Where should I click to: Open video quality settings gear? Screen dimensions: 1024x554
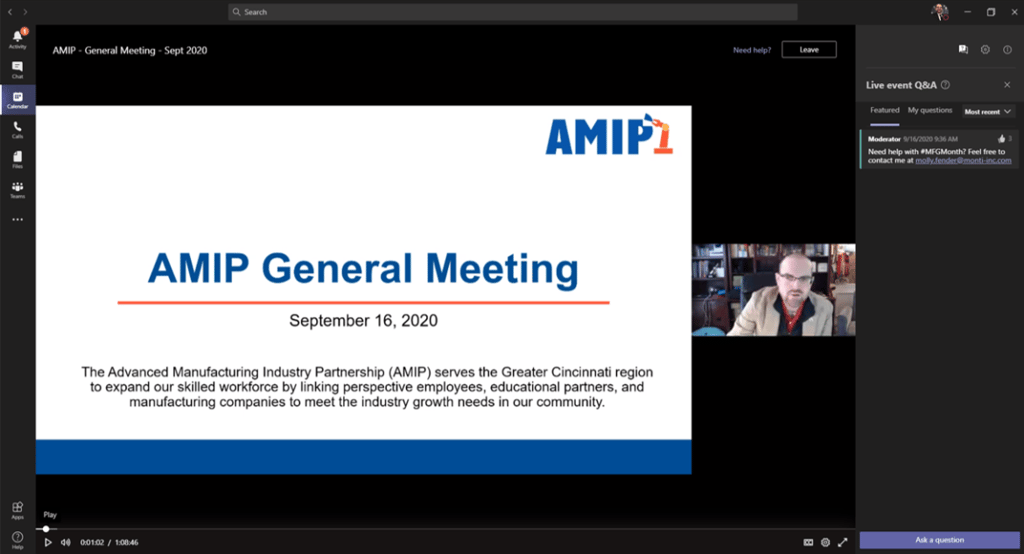click(825, 542)
